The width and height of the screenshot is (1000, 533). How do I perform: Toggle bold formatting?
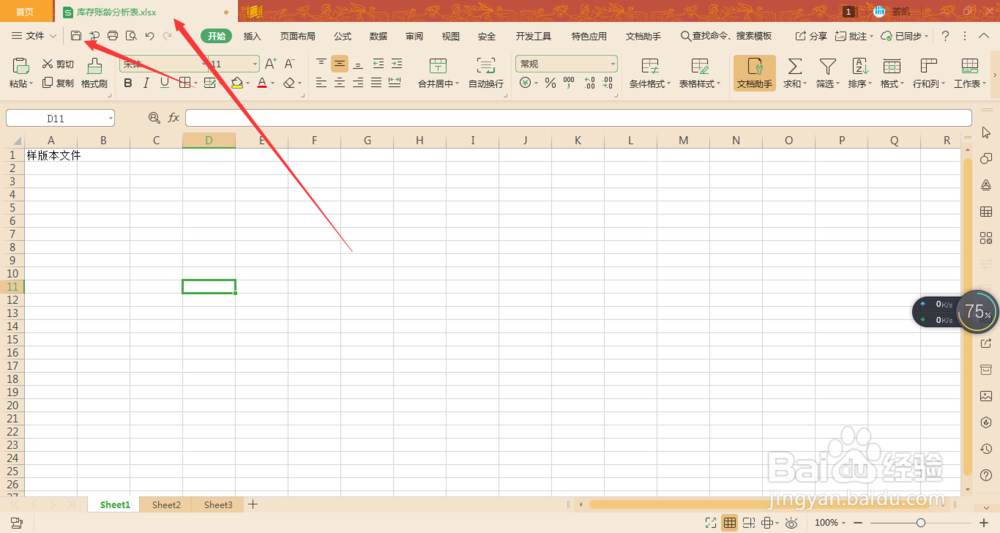click(x=128, y=83)
